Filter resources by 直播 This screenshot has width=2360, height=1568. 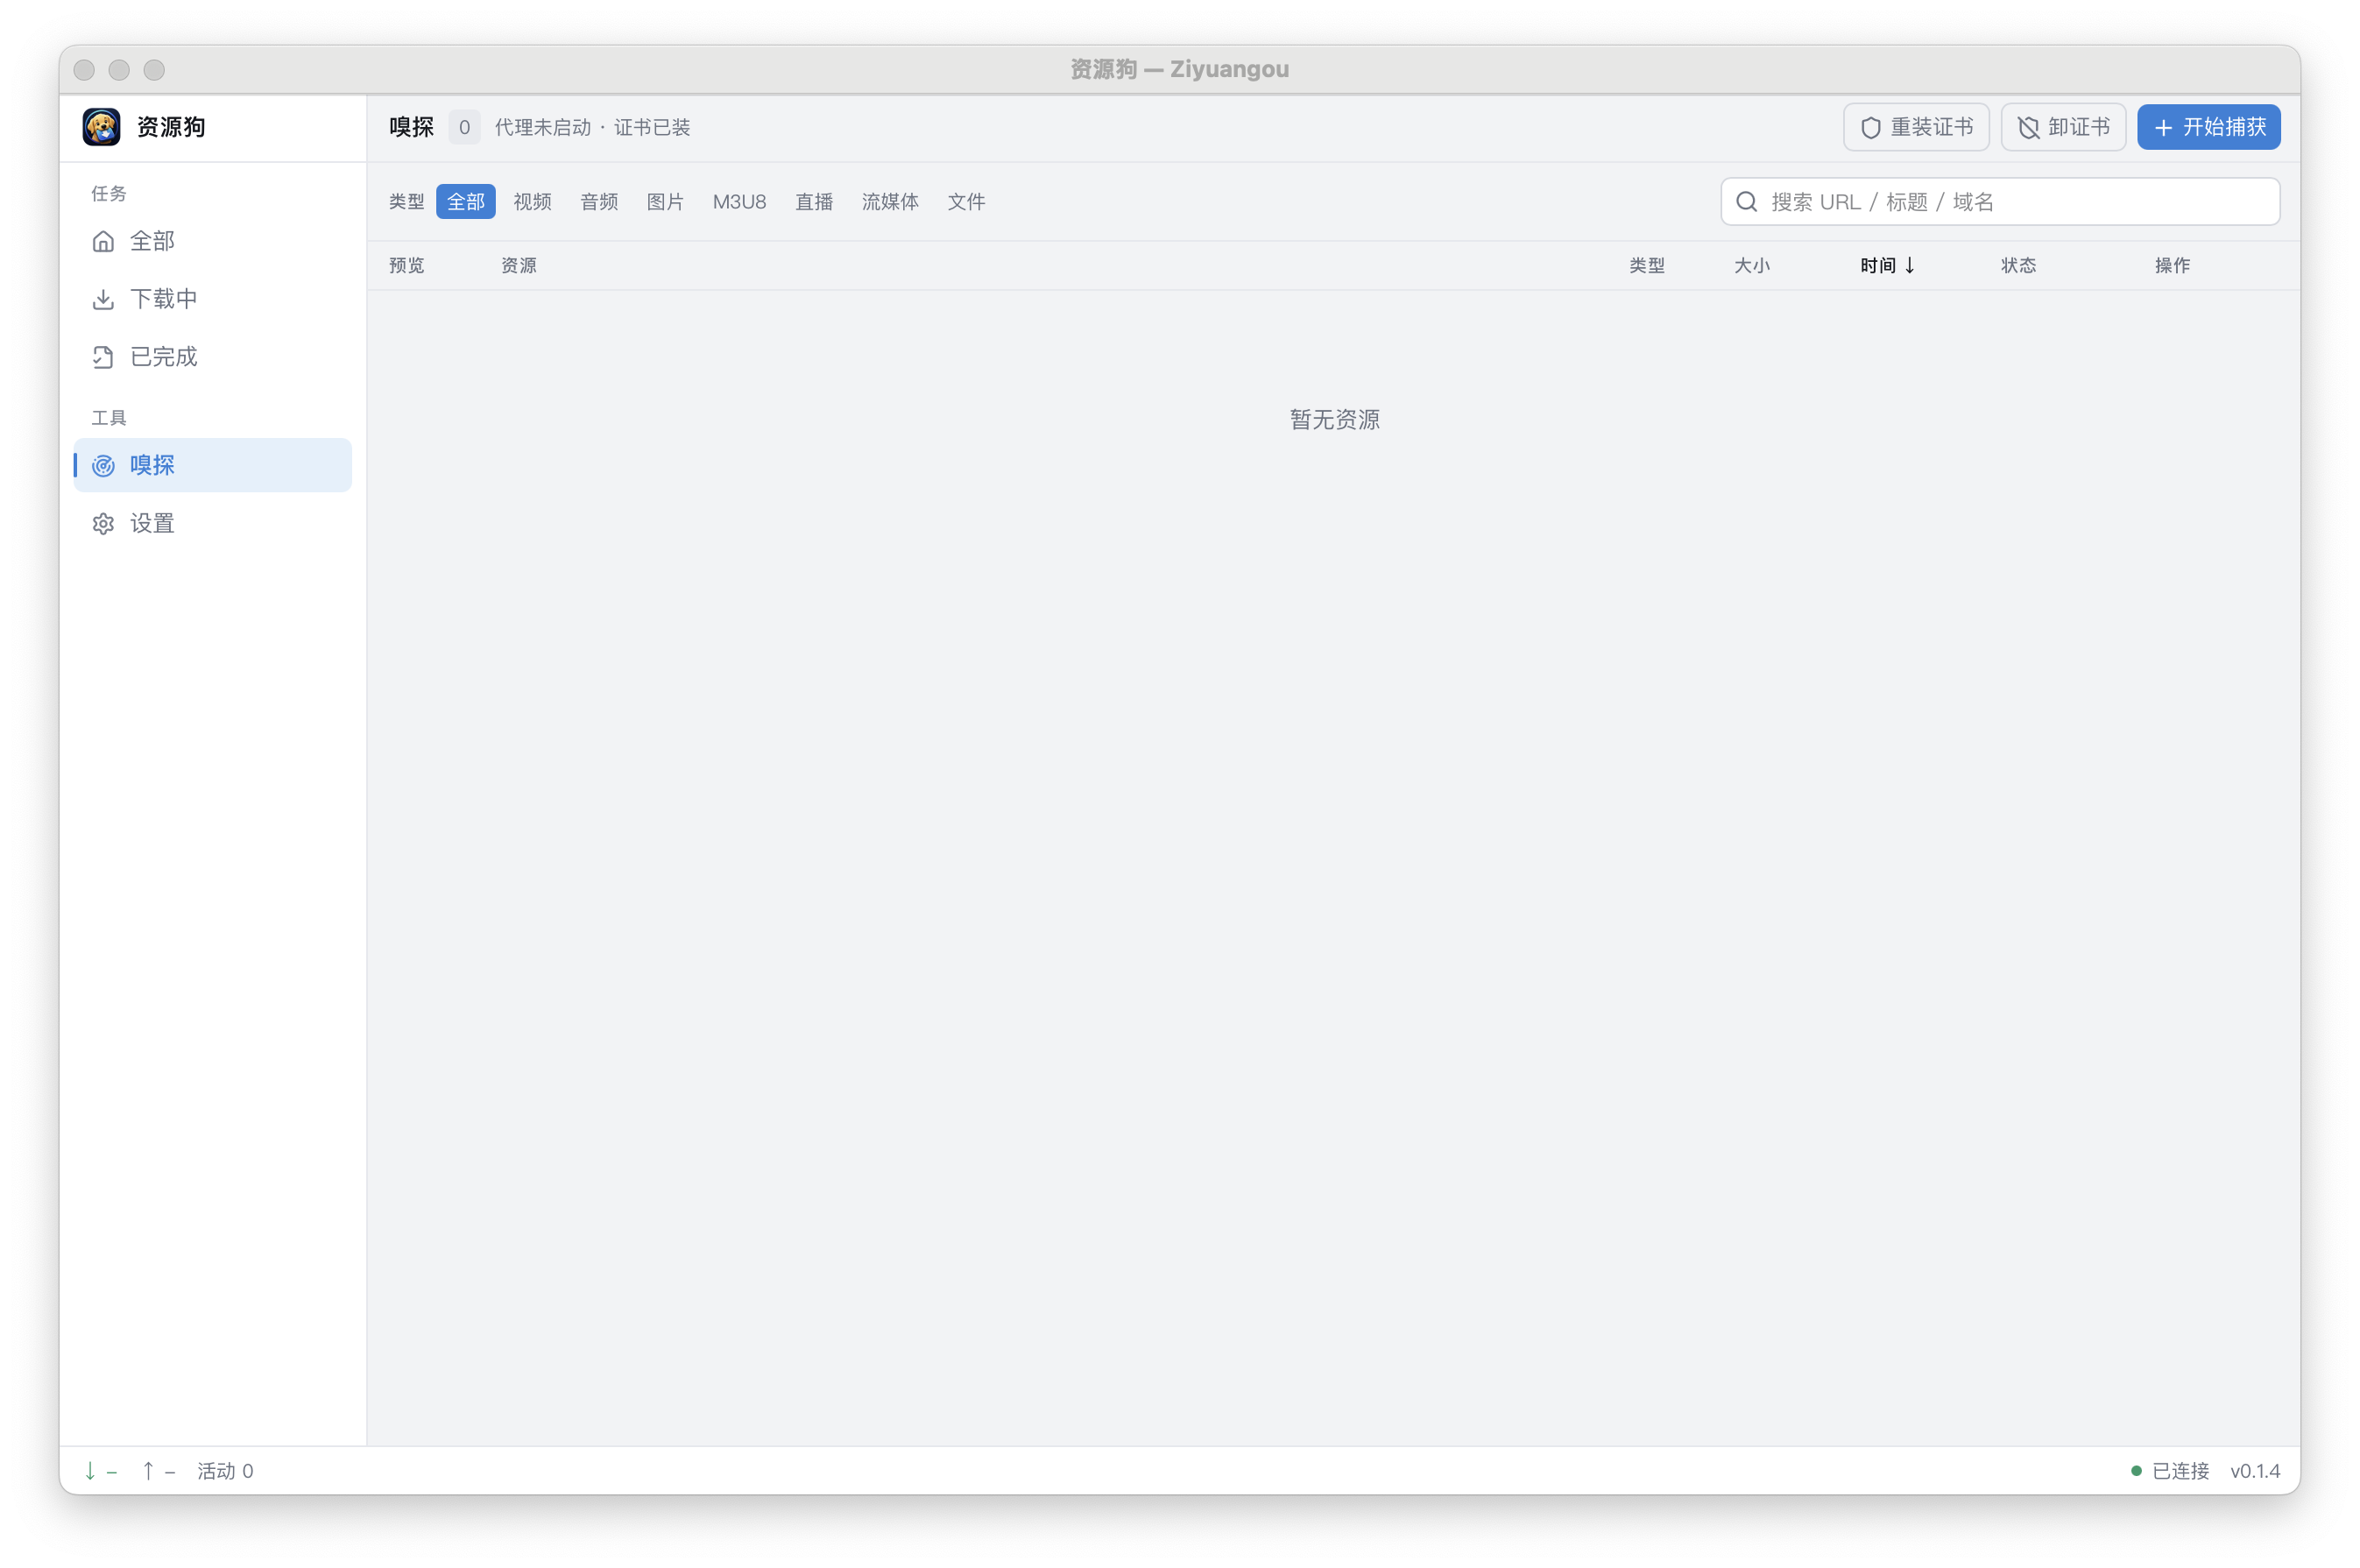(814, 202)
